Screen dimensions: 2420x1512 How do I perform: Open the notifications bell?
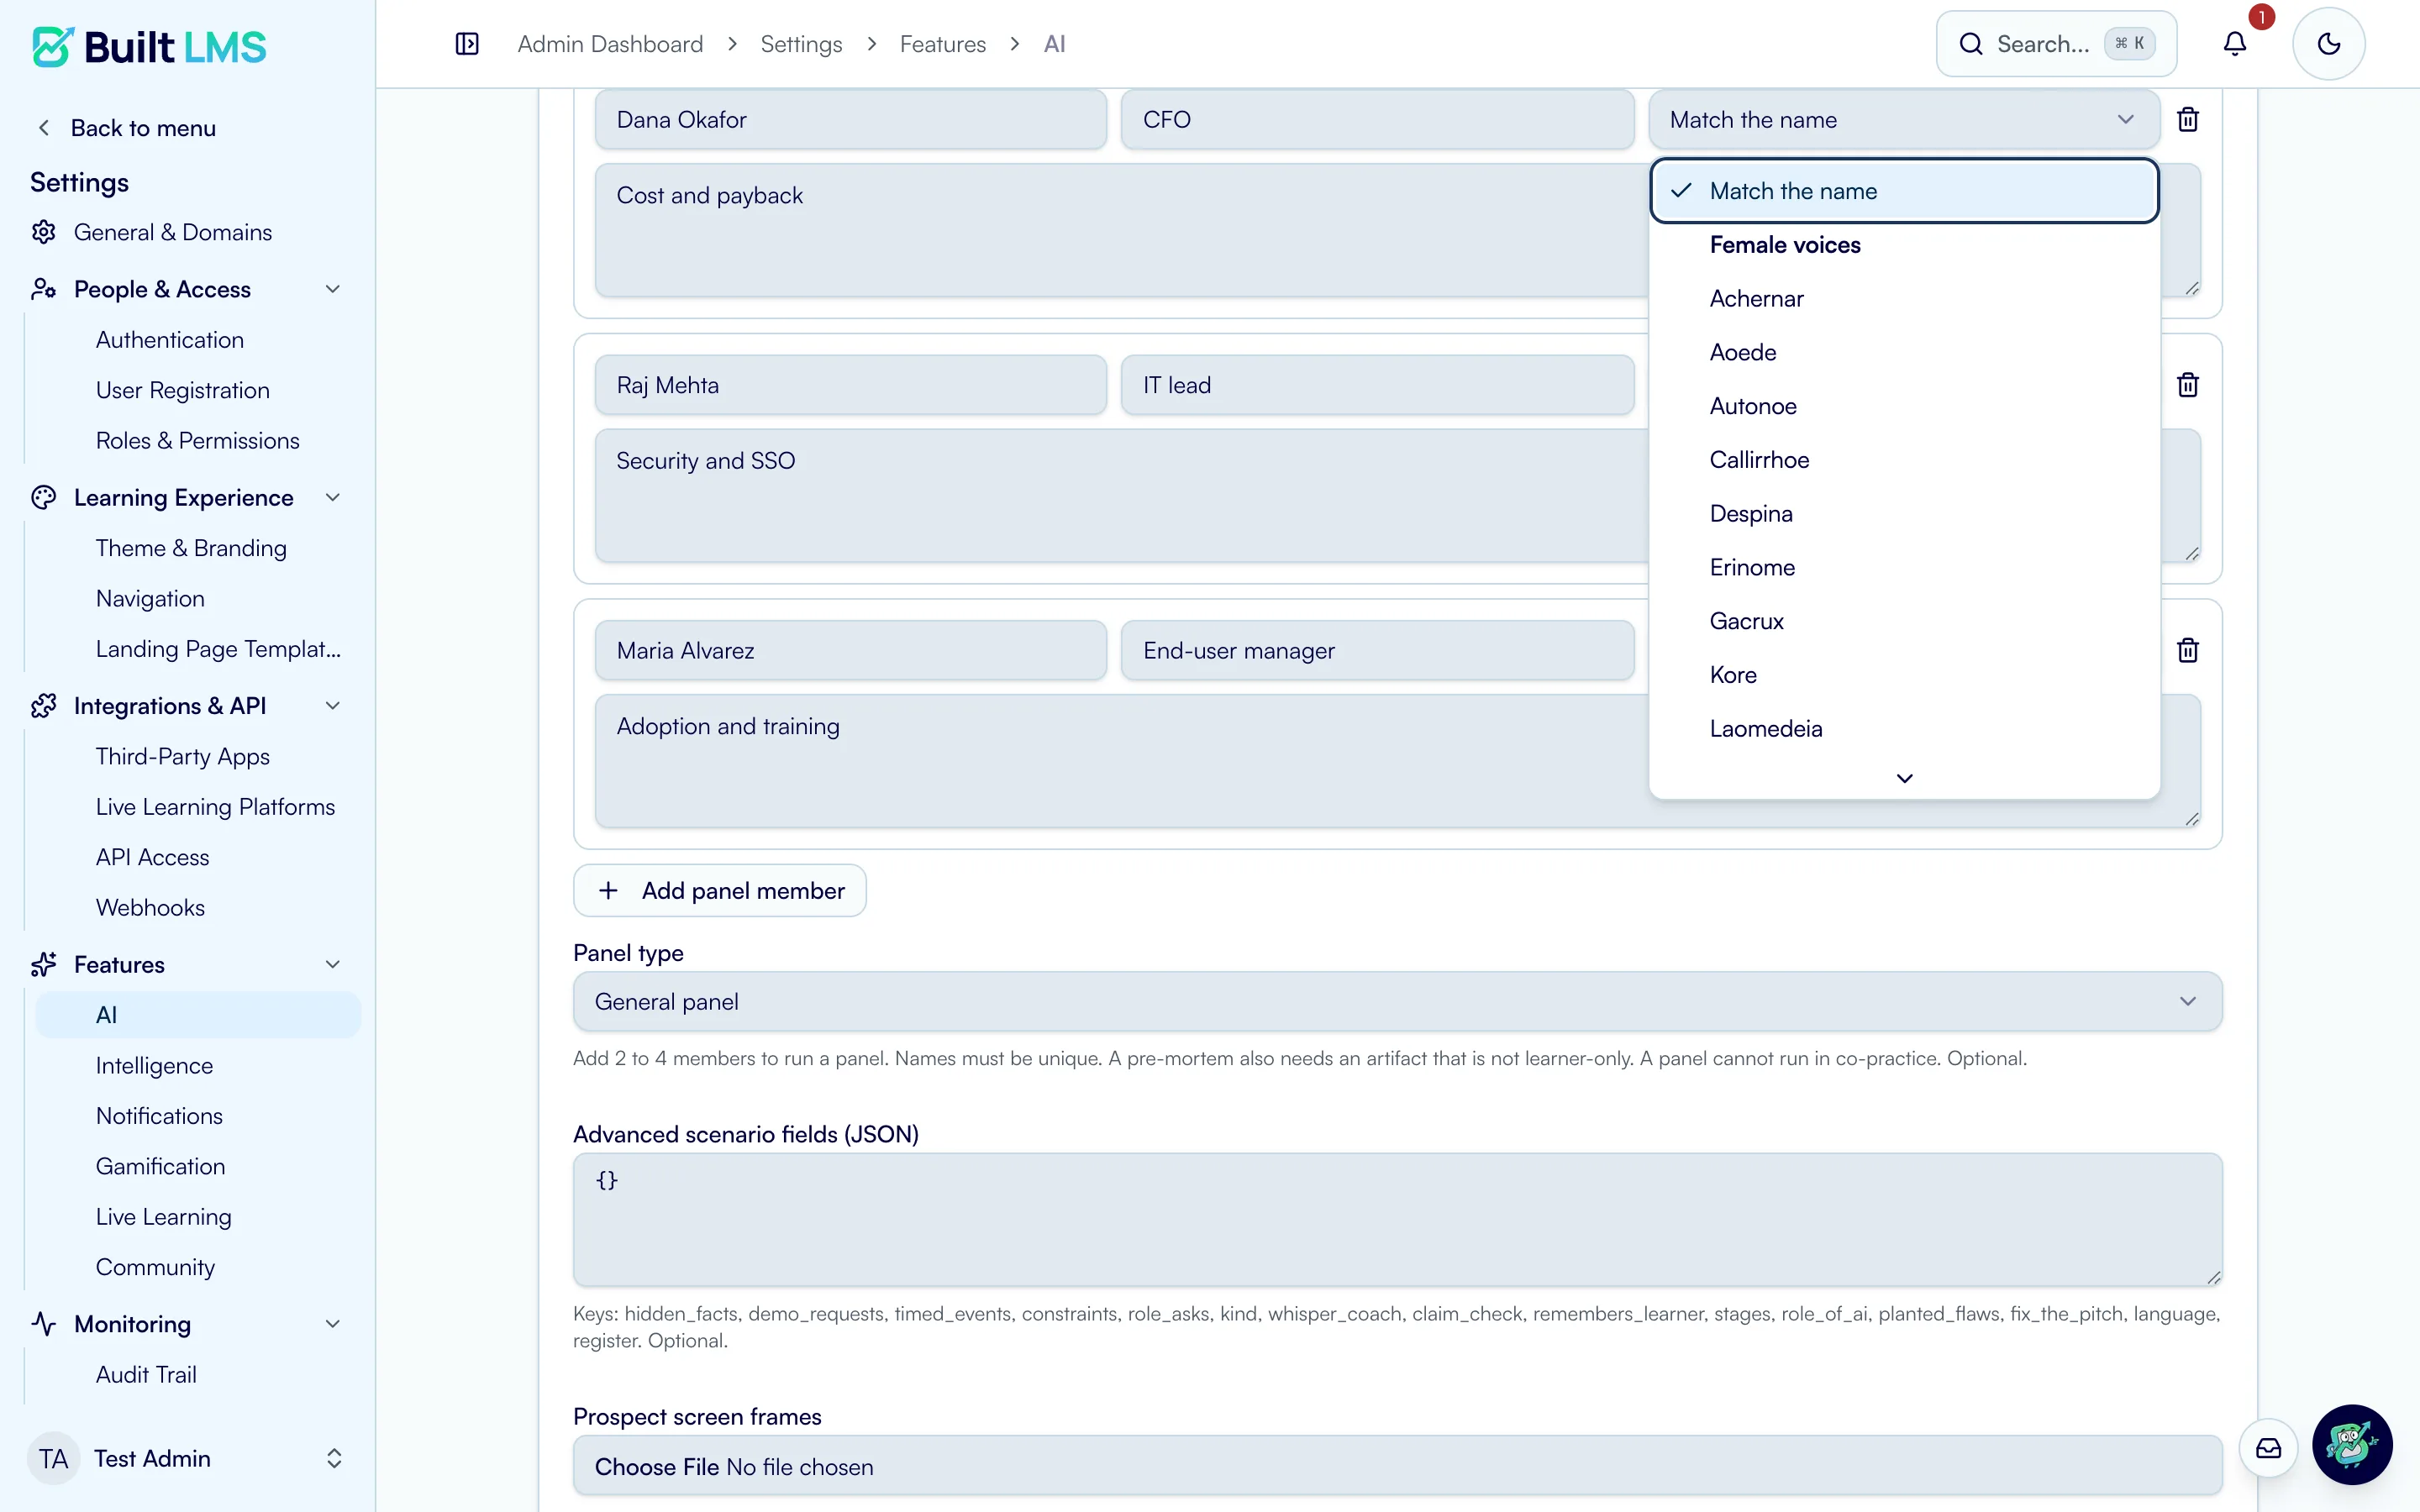[2235, 44]
